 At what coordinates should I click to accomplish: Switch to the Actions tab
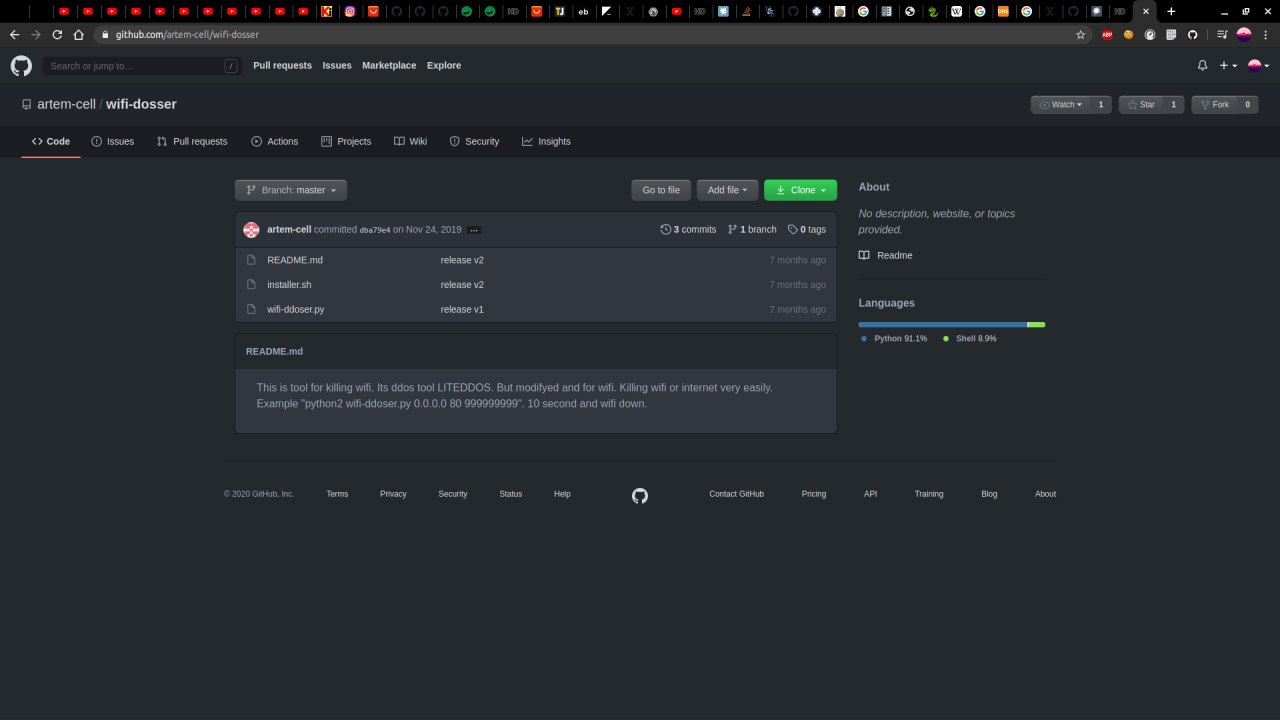[x=274, y=142]
